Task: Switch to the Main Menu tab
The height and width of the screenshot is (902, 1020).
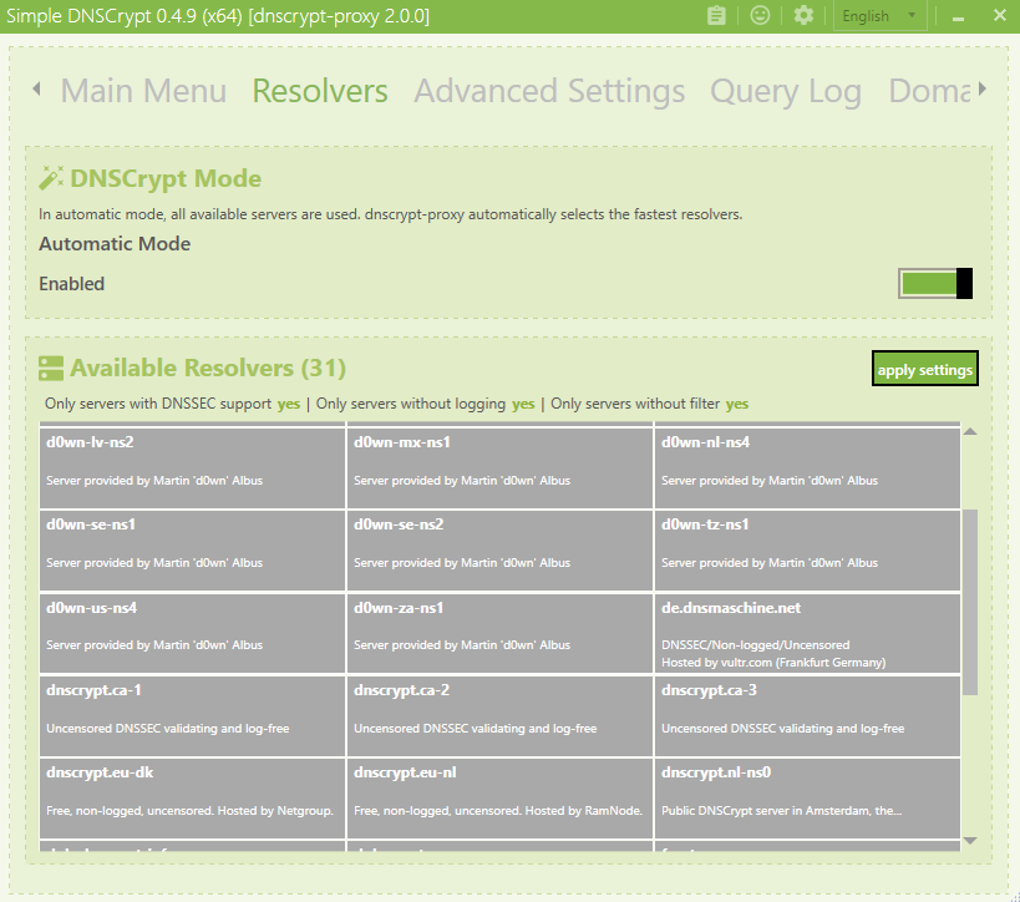Action: pos(143,90)
